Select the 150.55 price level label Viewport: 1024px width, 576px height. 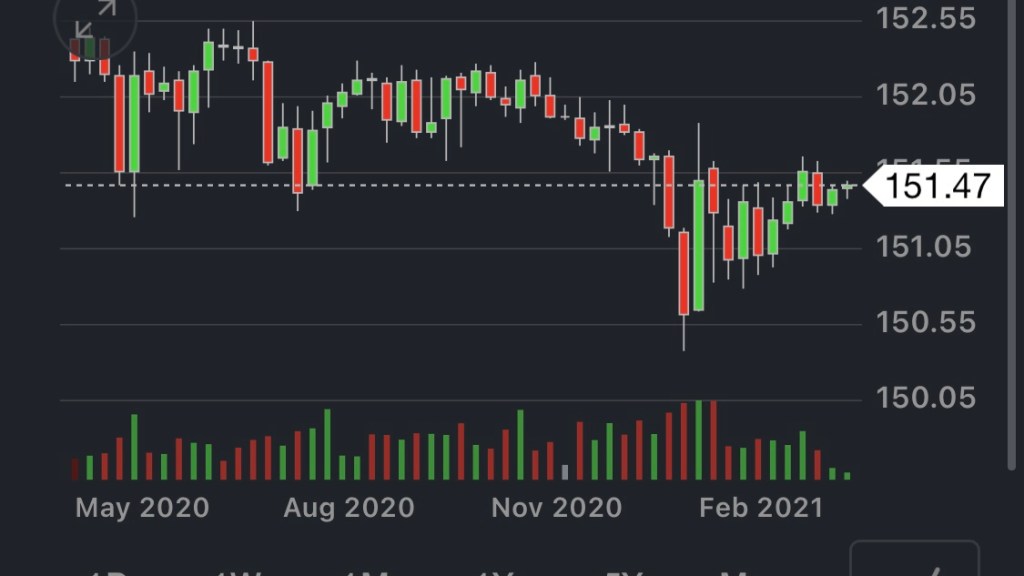(926, 322)
